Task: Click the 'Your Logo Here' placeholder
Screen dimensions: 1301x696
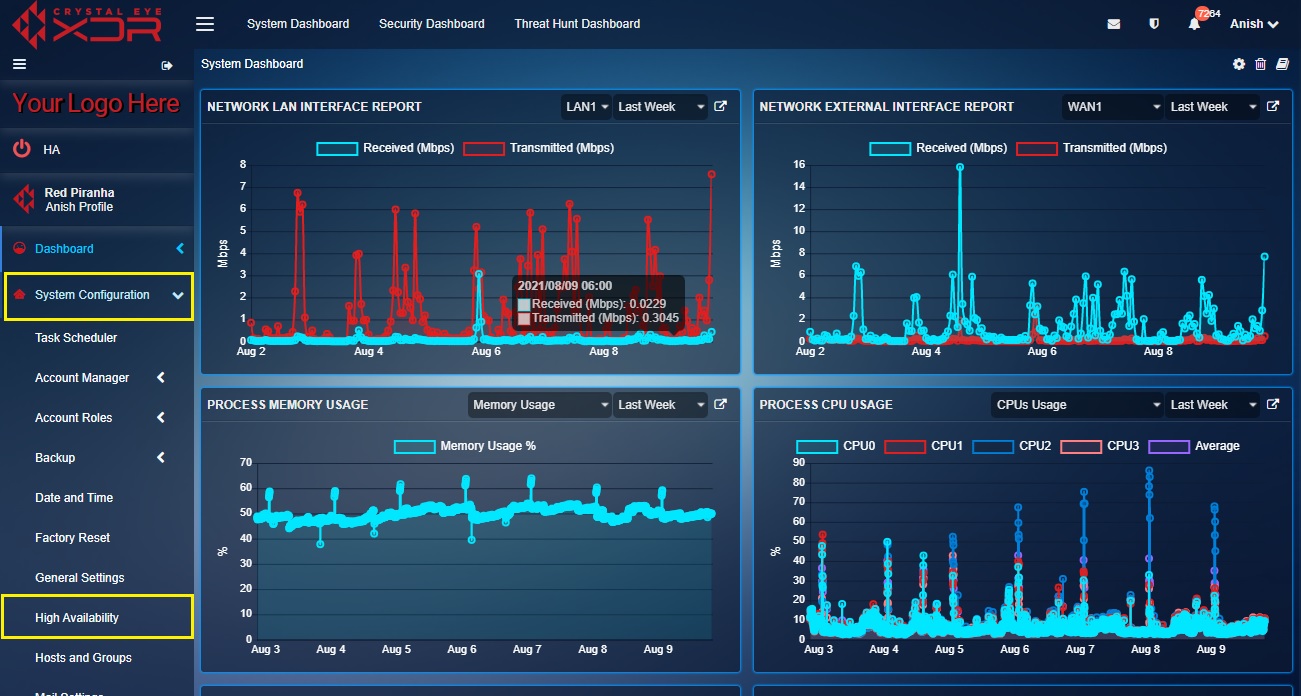Action: pyautogui.click(x=96, y=103)
